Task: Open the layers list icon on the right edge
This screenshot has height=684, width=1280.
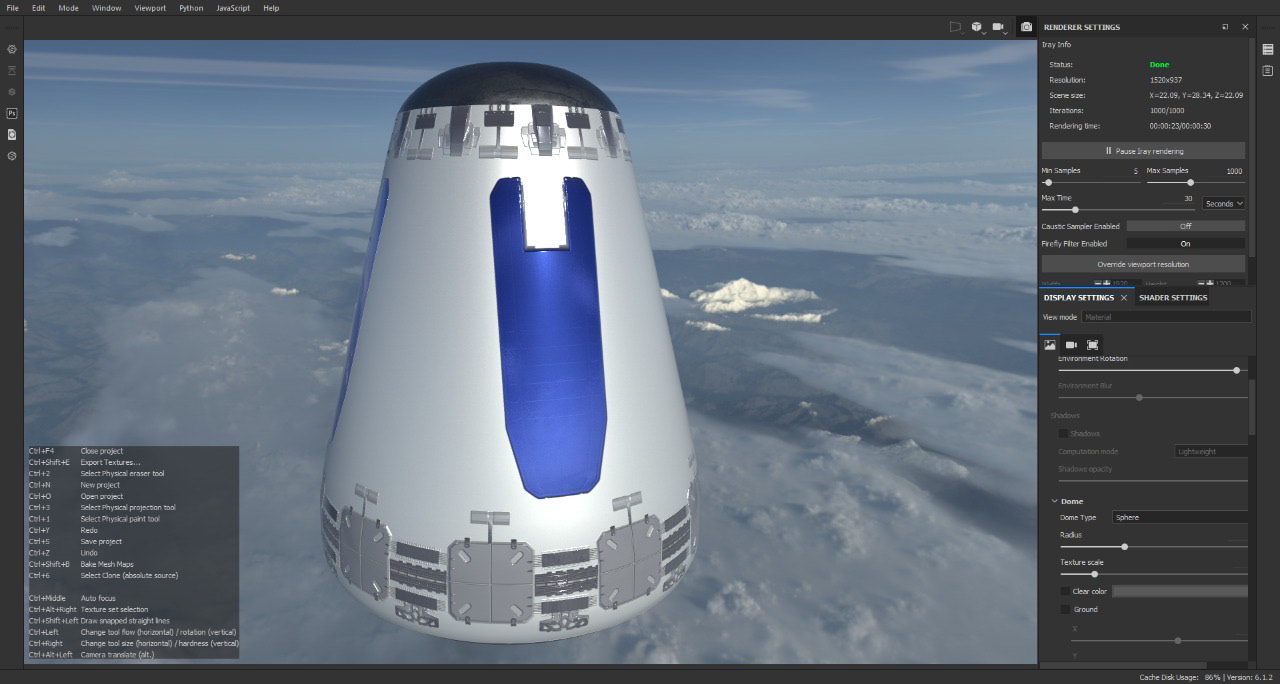Action: coord(1268,48)
